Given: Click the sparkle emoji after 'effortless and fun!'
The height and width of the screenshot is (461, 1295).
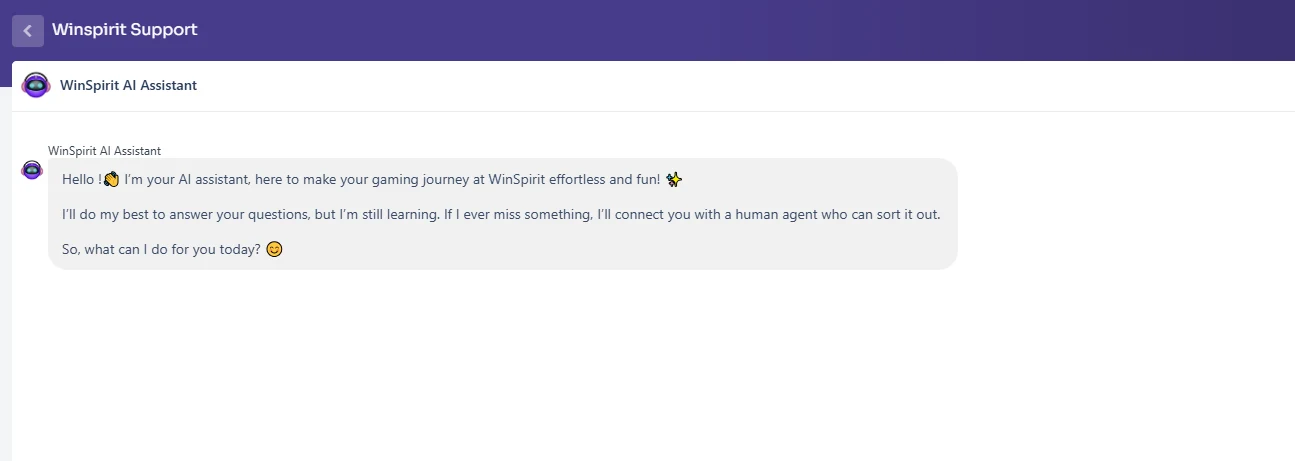Looking at the screenshot, I should tap(674, 179).
